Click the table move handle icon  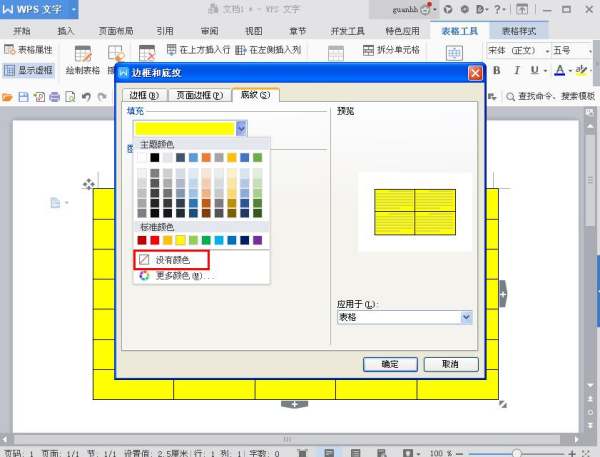(89, 184)
